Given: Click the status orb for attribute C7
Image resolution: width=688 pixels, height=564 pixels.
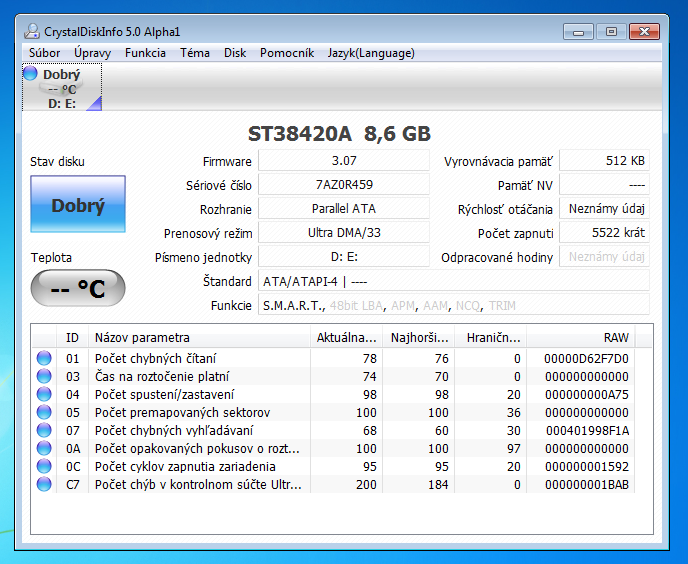Looking at the screenshot, I should point(44,484).
